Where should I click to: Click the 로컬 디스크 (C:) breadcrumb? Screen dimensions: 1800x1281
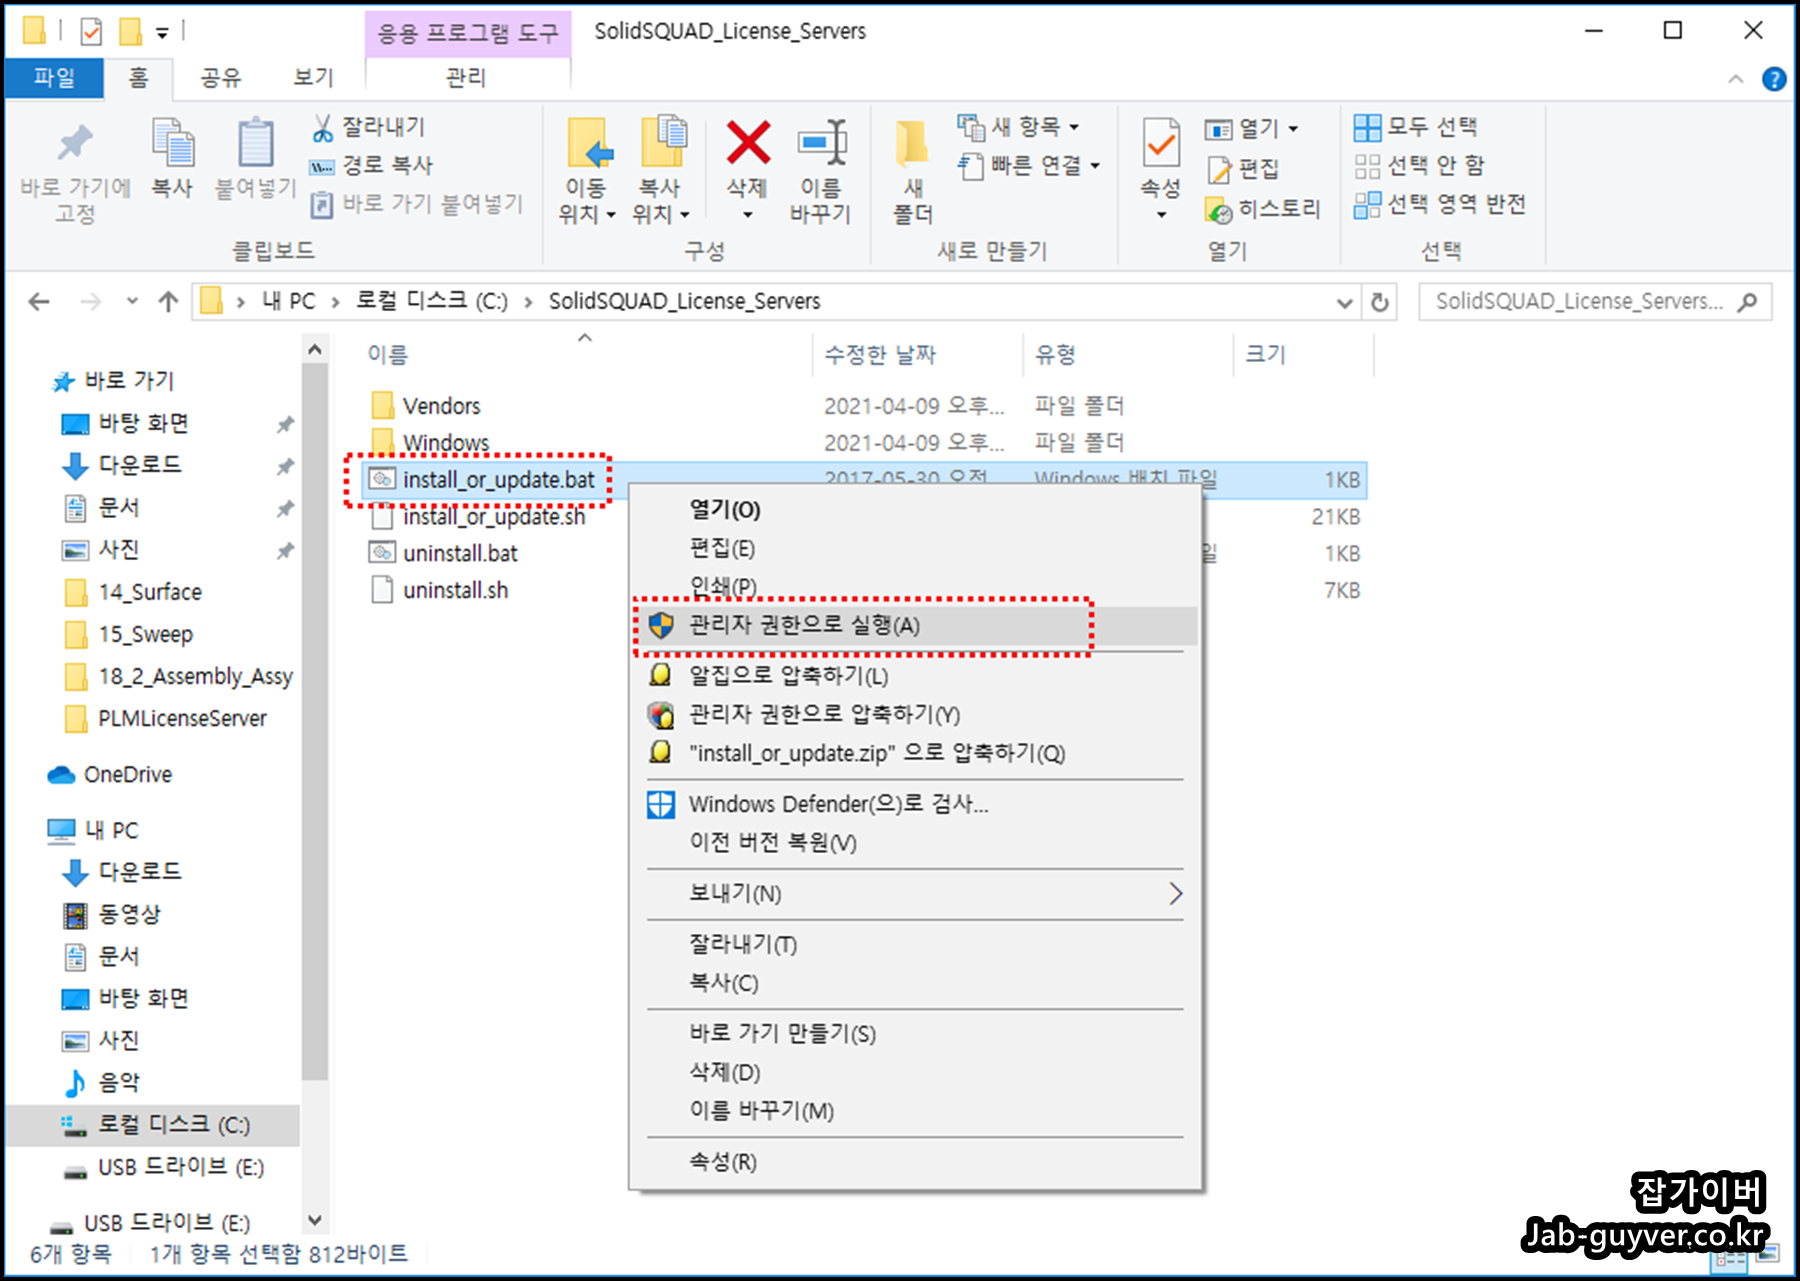[432, 301]
